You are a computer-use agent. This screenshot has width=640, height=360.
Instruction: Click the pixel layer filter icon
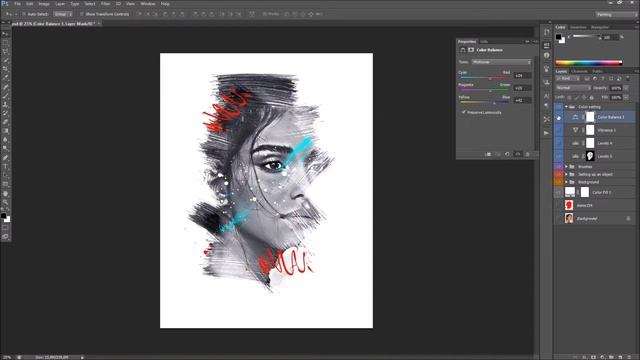click(587, 78)
